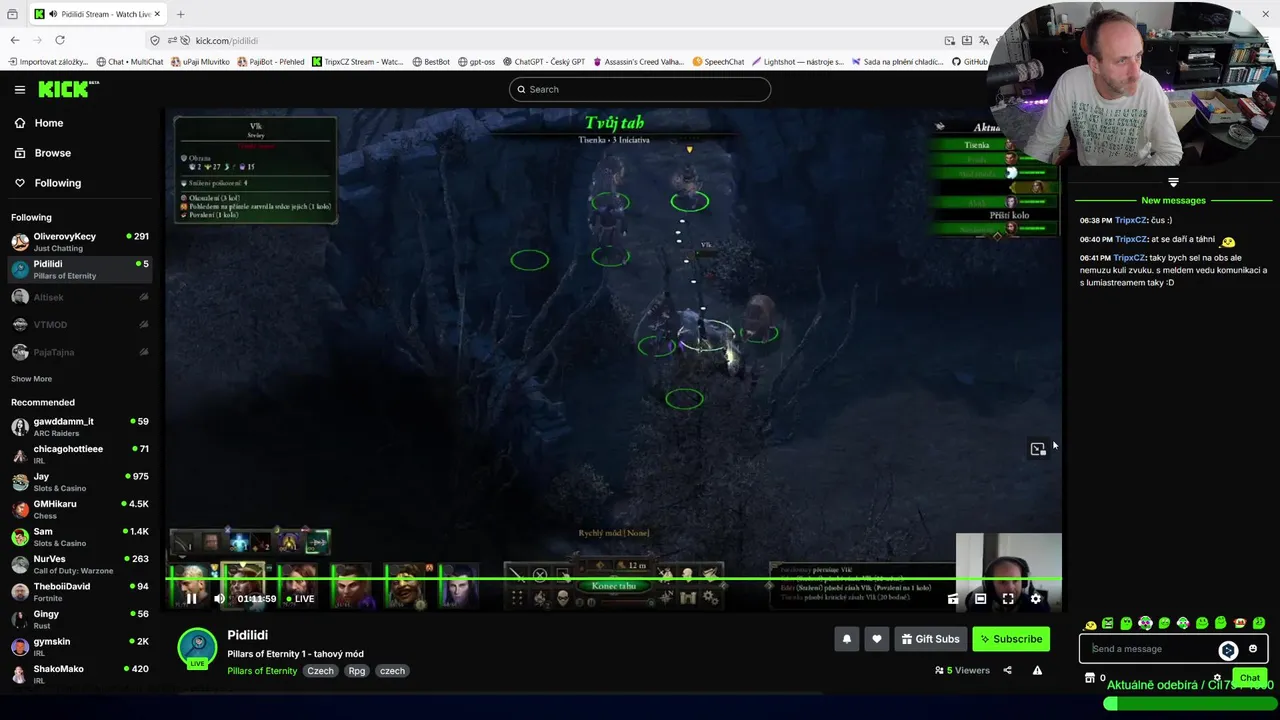Image resolution: width=1280 pixels, height=720 pixels.
Task: Click the Pillars of Eternity category link
Action: click(x=262, y=671)
